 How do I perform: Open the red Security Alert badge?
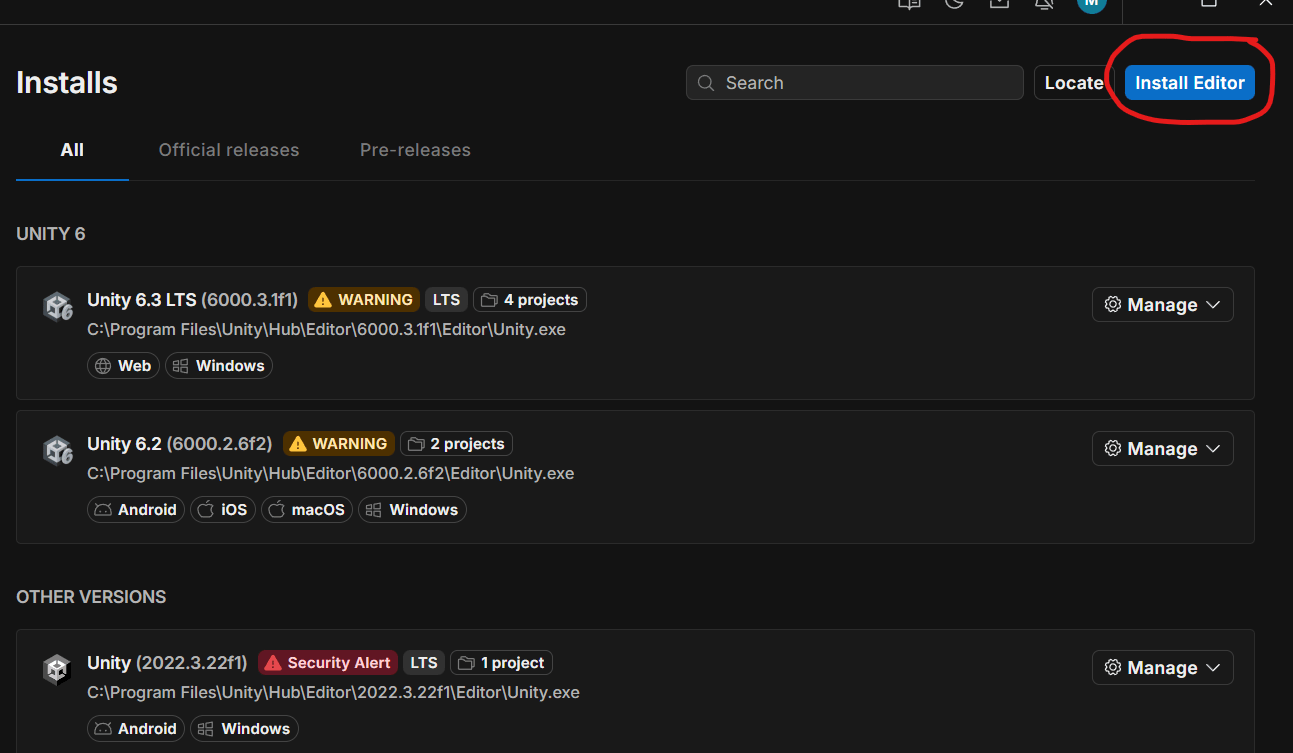[x=328, y=663]
